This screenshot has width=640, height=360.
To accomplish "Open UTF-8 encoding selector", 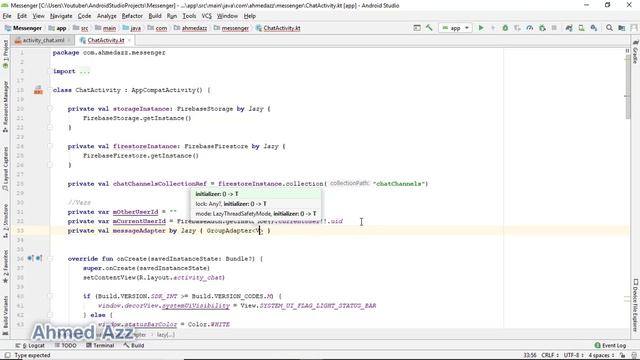I will pos(573,355).
